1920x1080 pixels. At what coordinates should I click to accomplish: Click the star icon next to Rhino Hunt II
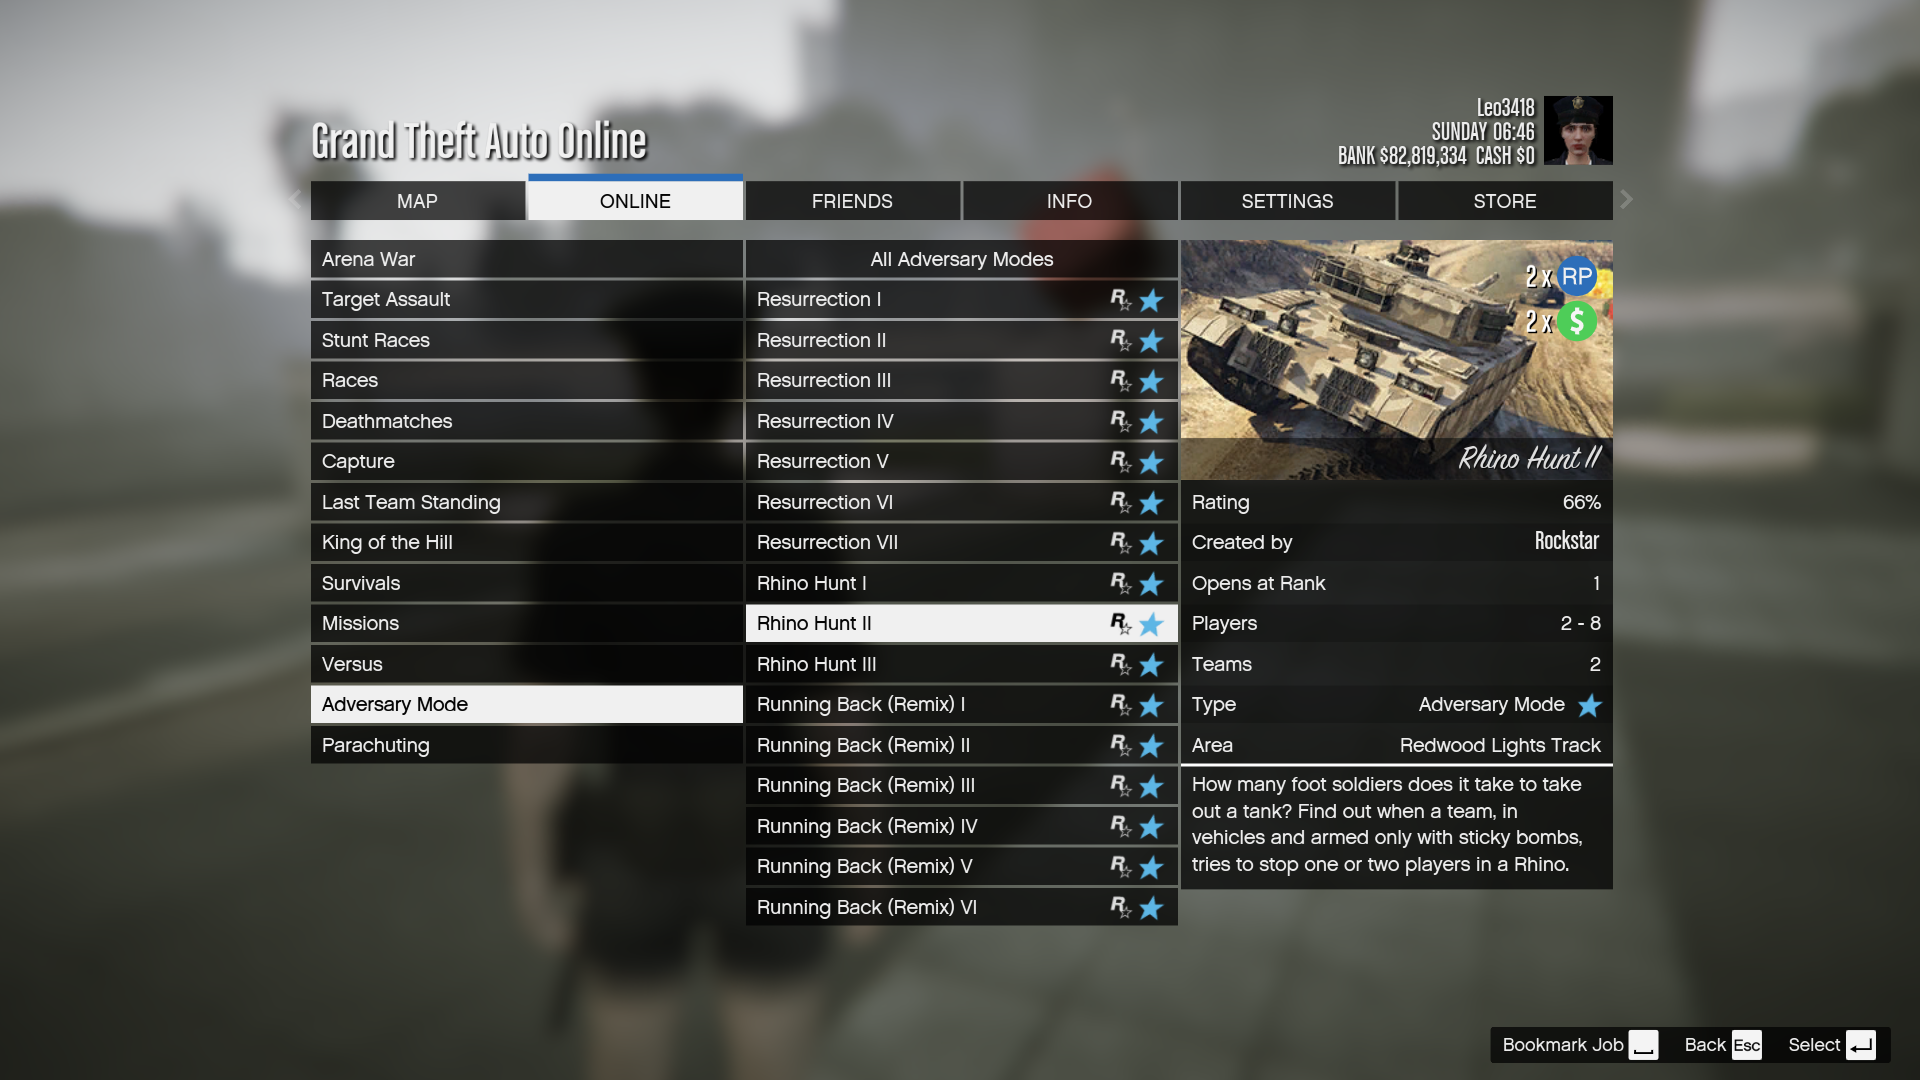click(x=1151, y=622)
